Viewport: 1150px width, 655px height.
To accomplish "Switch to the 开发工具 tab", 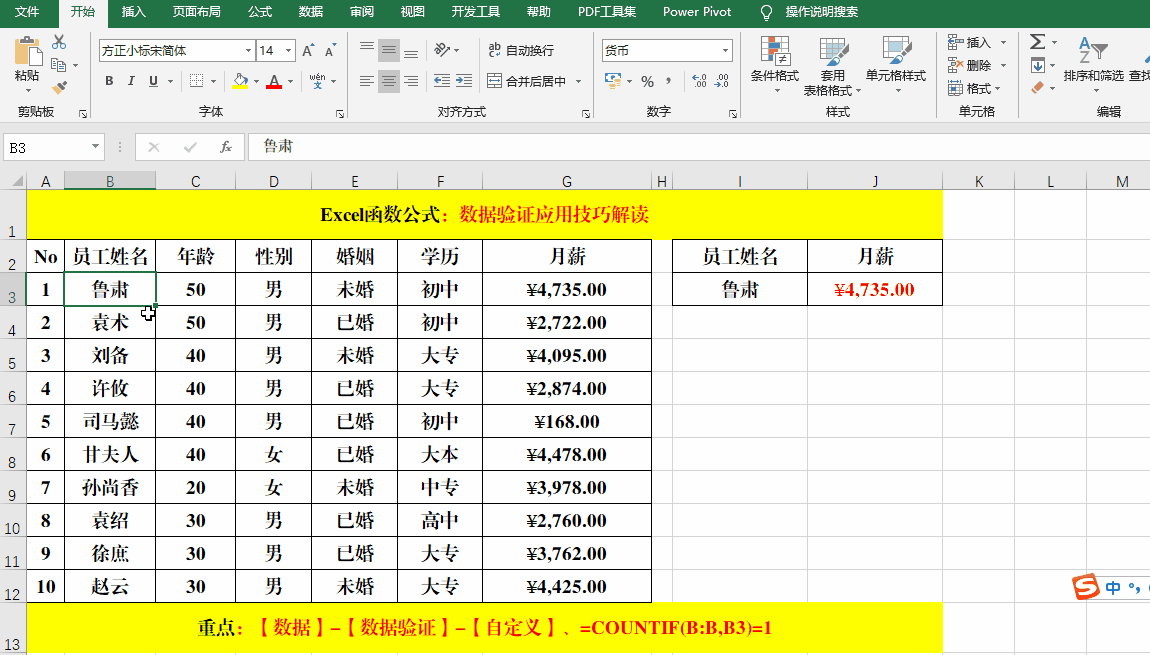I will (x=475, y=12).
